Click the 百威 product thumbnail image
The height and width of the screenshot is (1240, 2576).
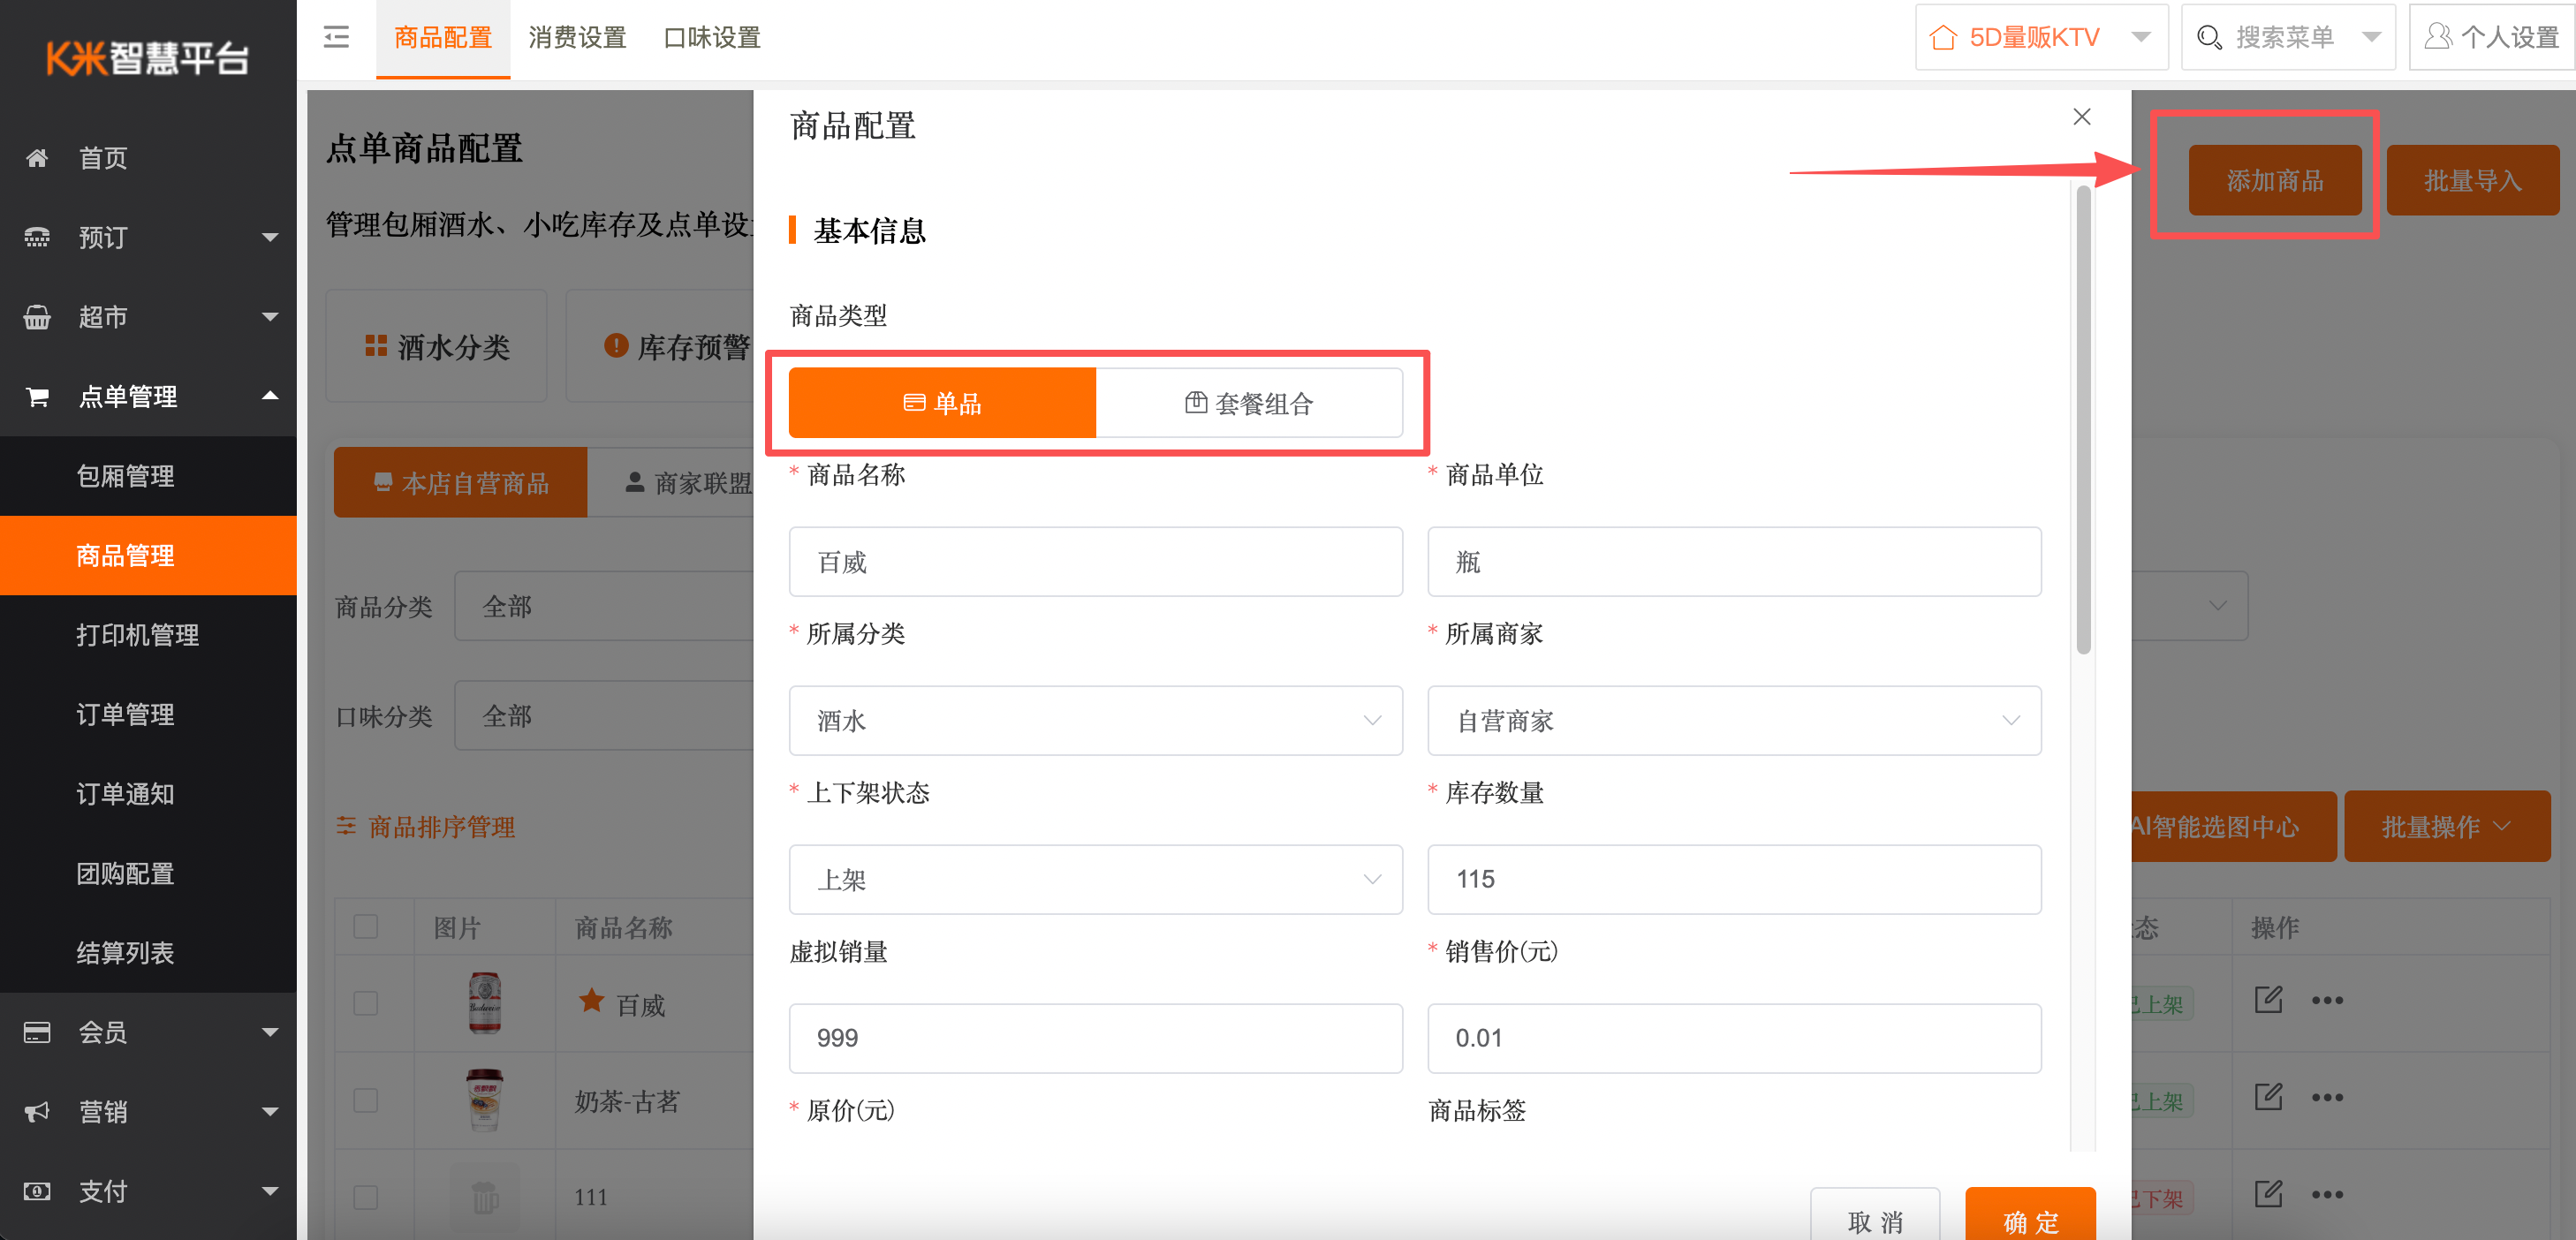coord(485,1003)
